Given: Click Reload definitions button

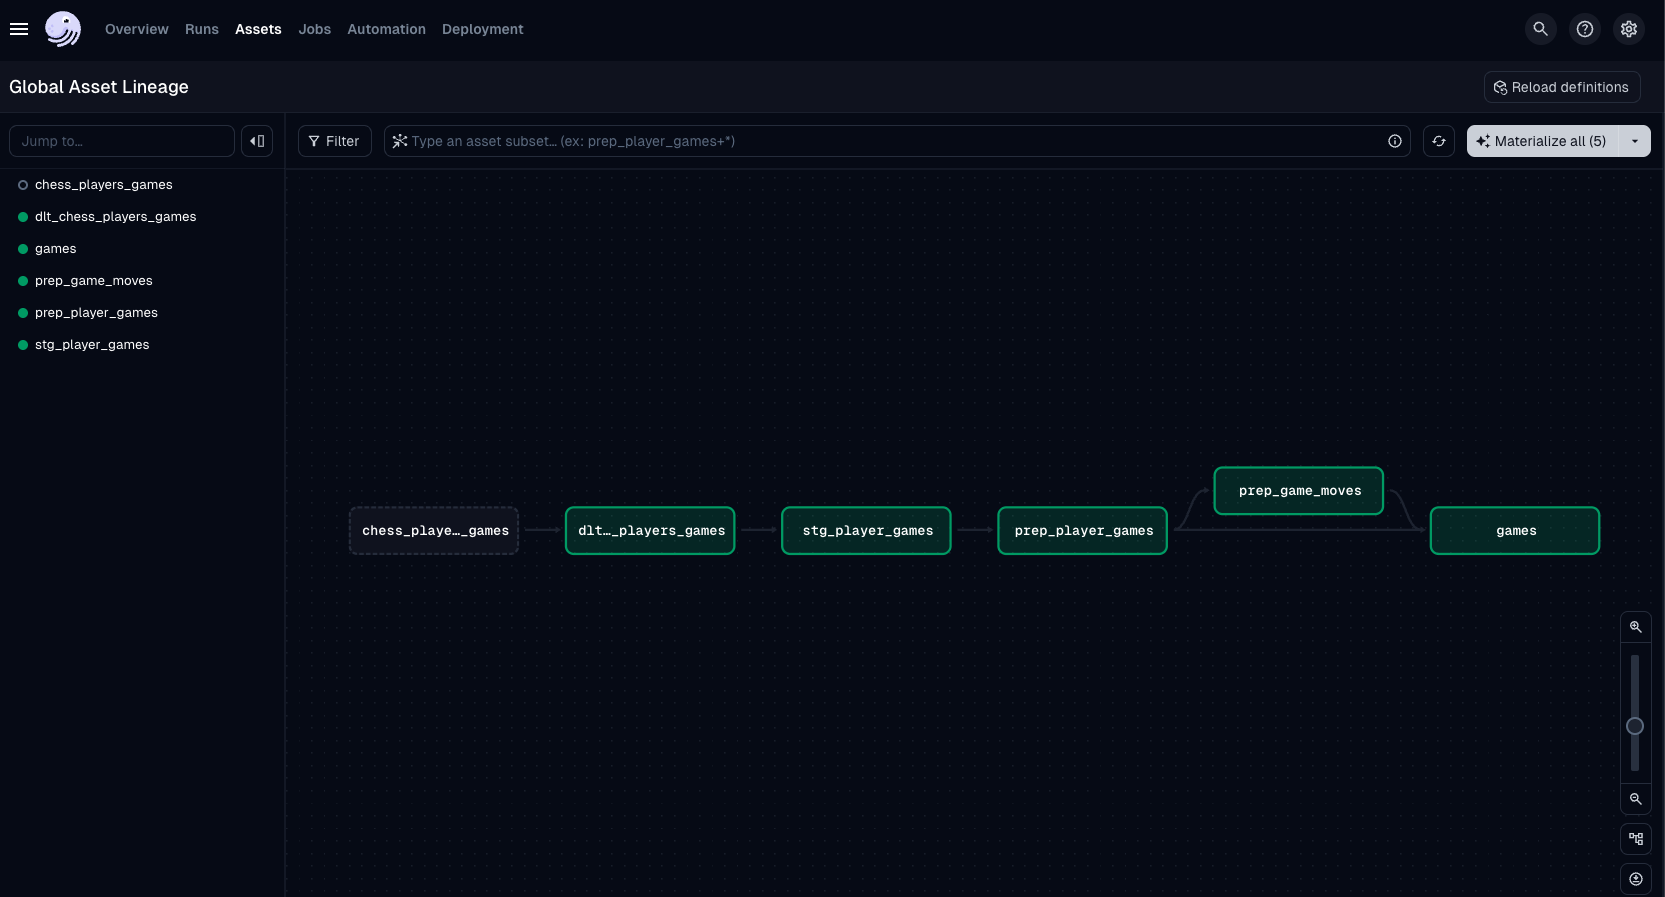Looking at the screenshot, I should pyautogui.click(x=1562, y=87).
